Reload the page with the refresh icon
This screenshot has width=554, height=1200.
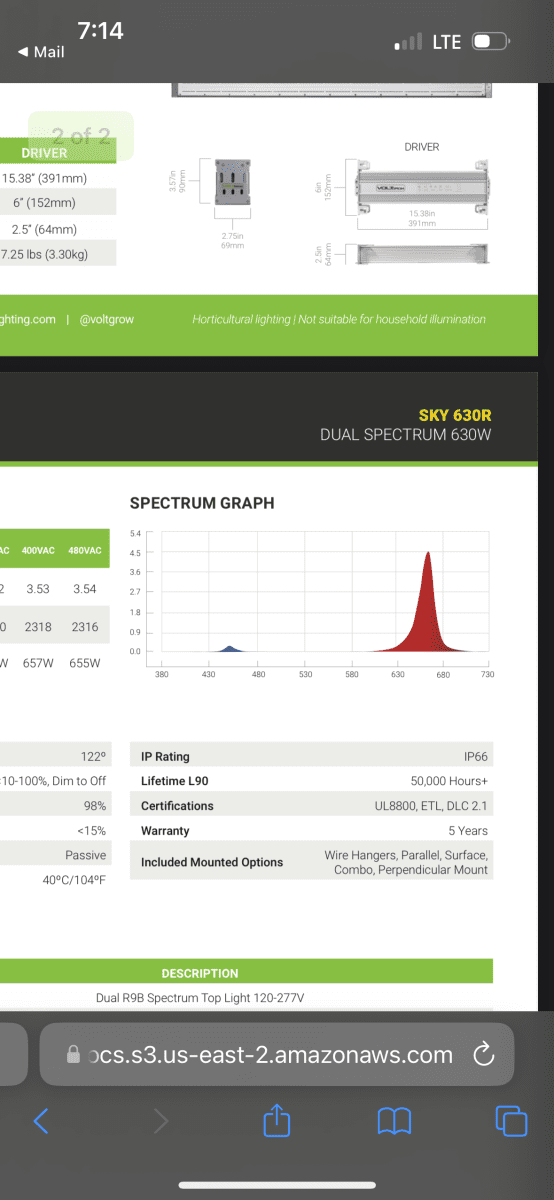484,1054
